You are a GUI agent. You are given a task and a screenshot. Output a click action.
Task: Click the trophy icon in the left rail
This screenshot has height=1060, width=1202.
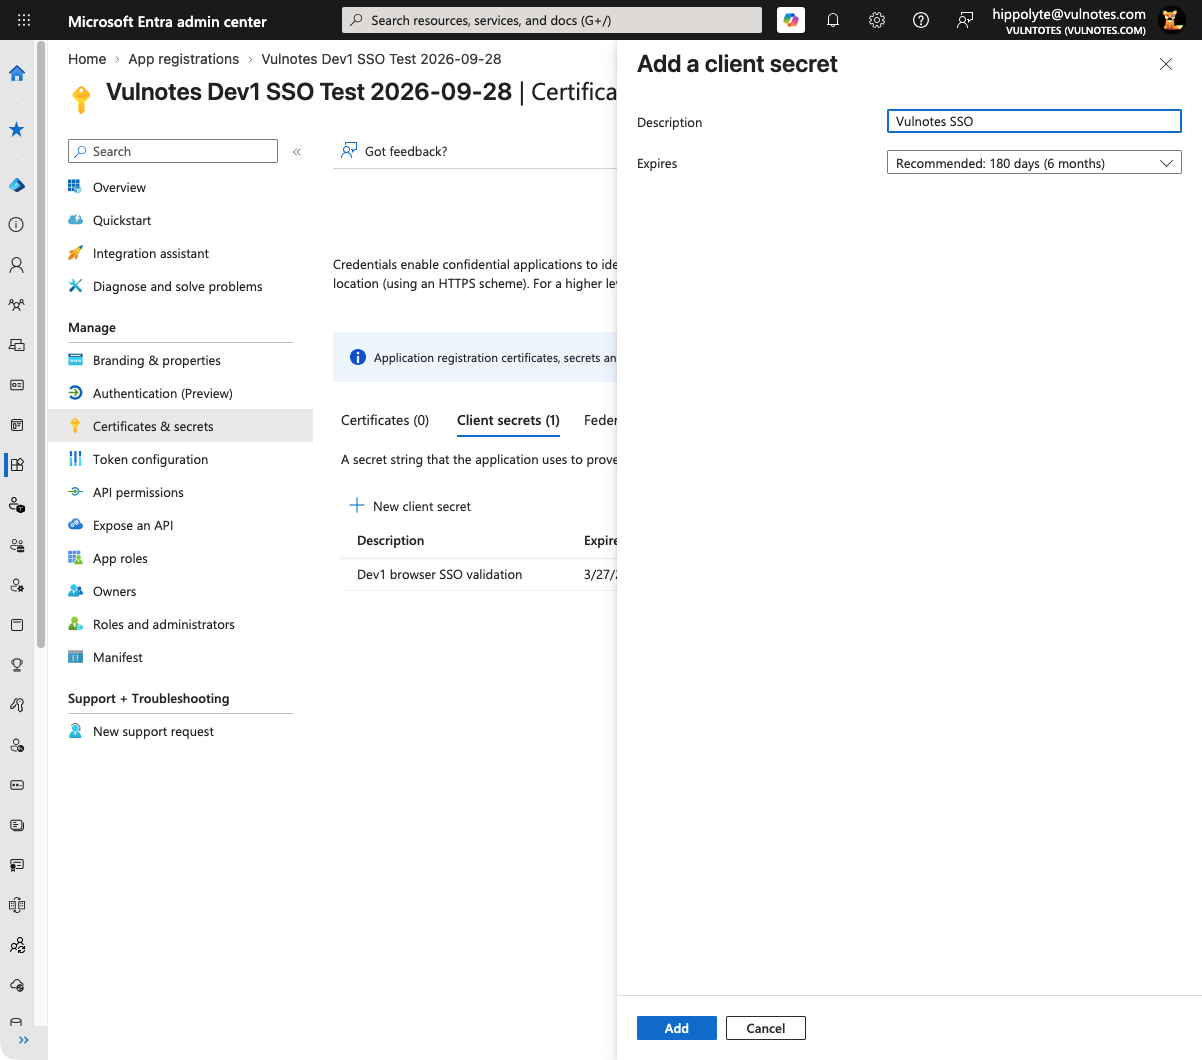[x=17, y=665]
